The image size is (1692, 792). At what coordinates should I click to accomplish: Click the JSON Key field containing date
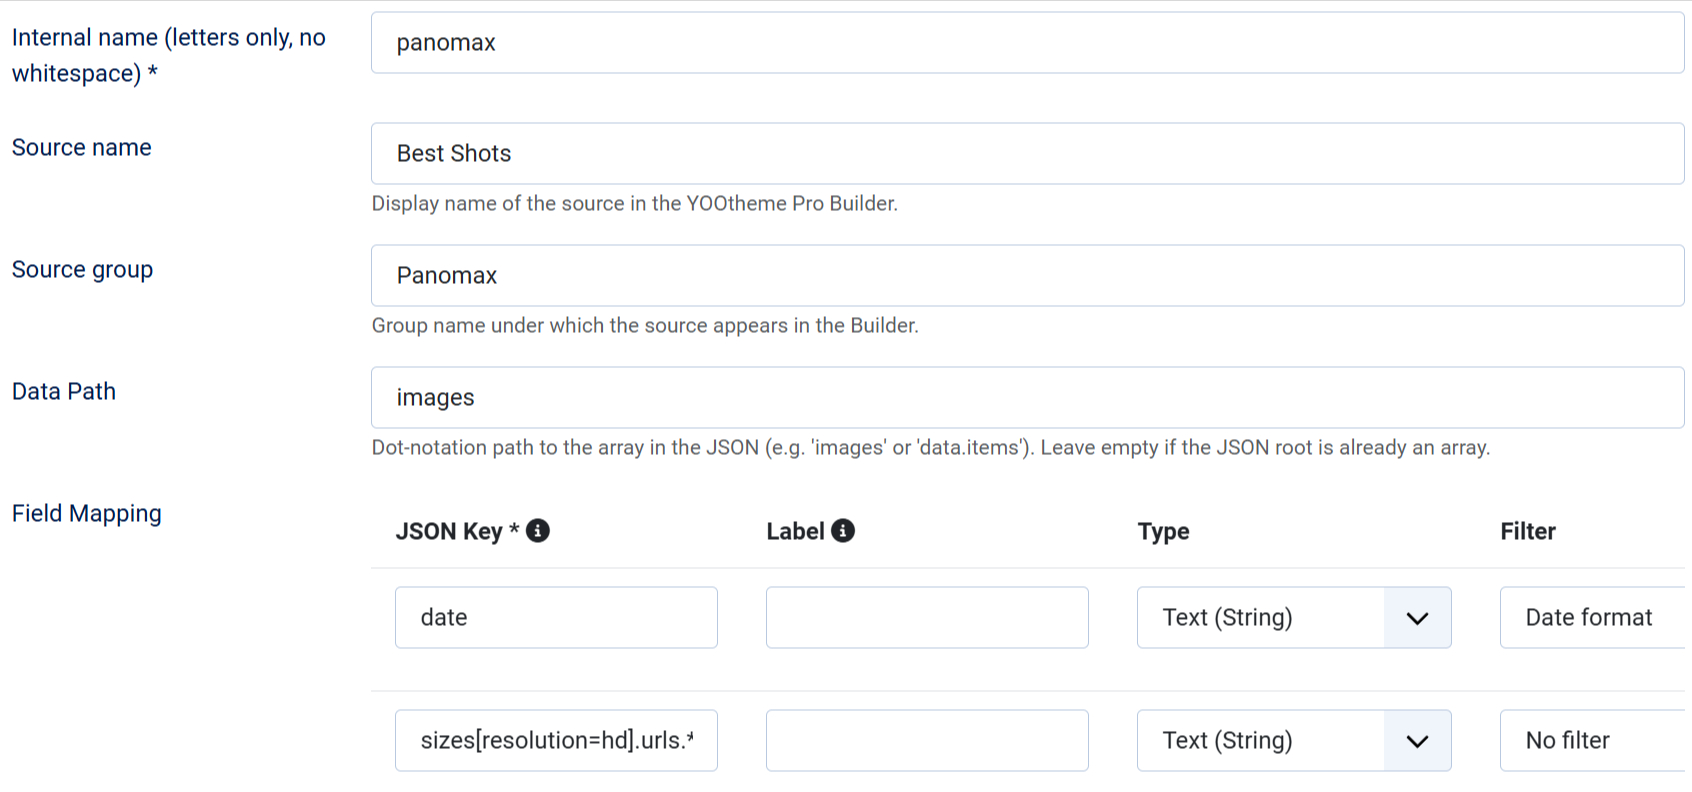click(556, 618)
